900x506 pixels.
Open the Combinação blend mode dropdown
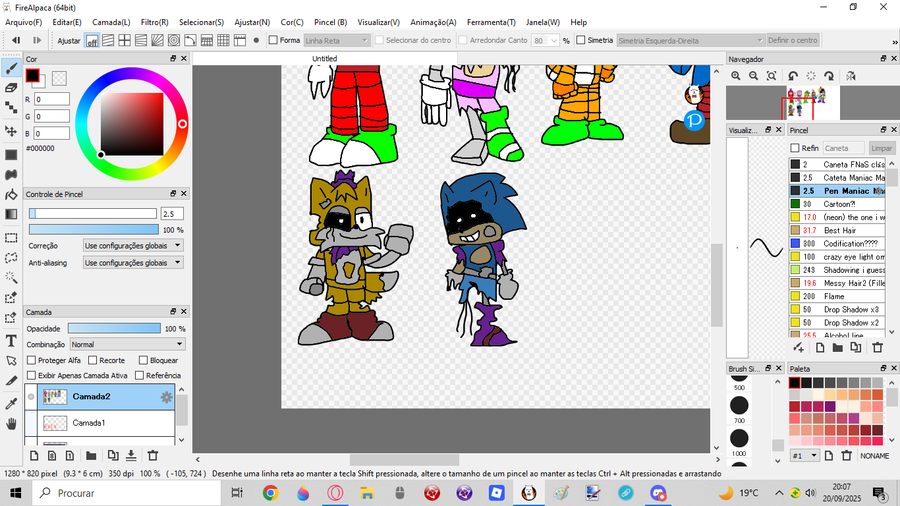click(127, 344)
